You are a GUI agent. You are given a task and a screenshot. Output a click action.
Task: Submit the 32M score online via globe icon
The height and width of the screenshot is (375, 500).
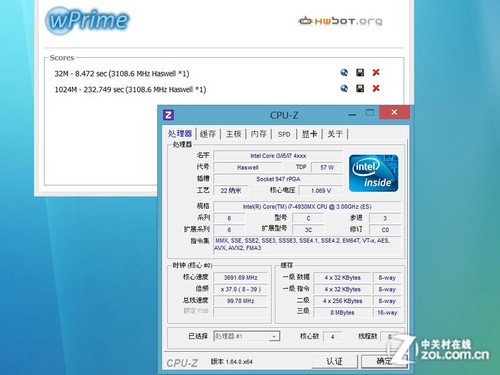point(344,73)
